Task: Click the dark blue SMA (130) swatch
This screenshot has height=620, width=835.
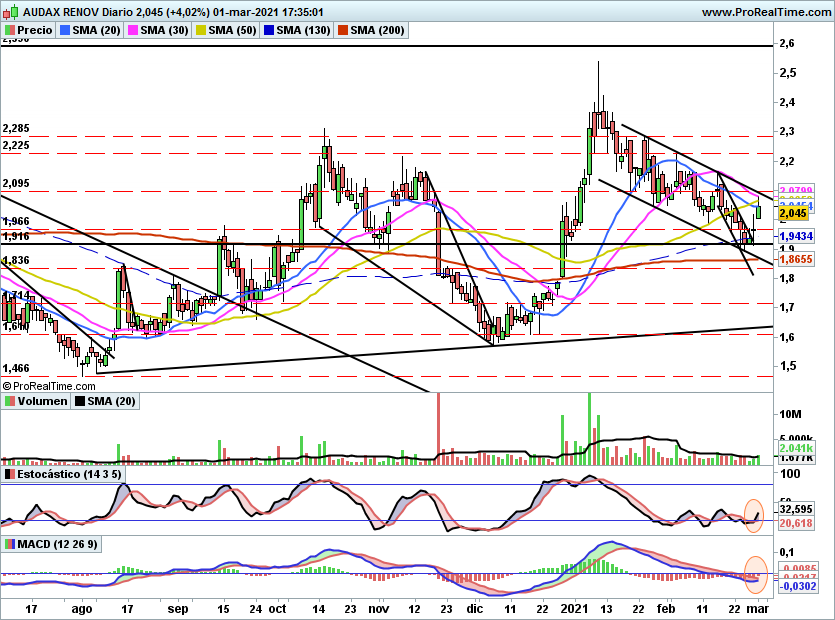Action: pyautogui.click(x=269, y=30)
